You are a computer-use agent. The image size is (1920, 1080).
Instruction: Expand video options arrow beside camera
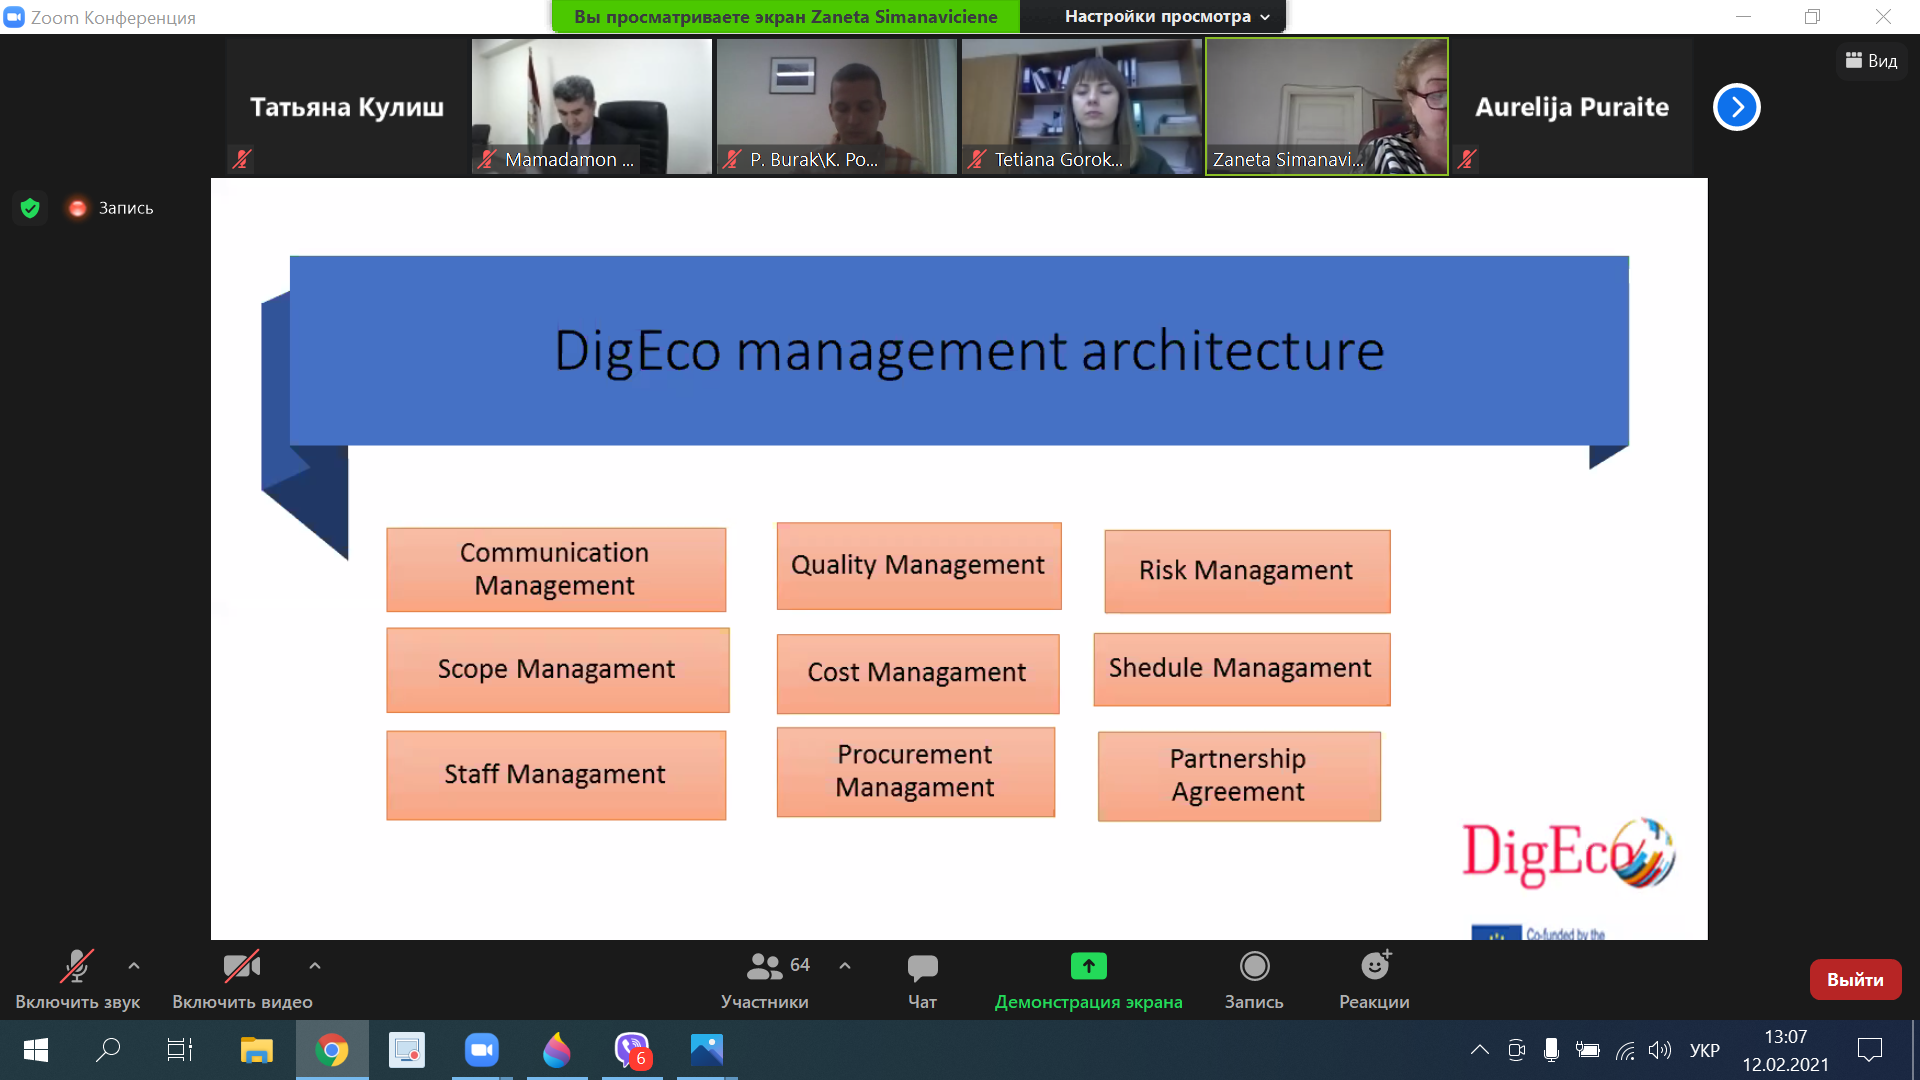(x=315, y=966)
